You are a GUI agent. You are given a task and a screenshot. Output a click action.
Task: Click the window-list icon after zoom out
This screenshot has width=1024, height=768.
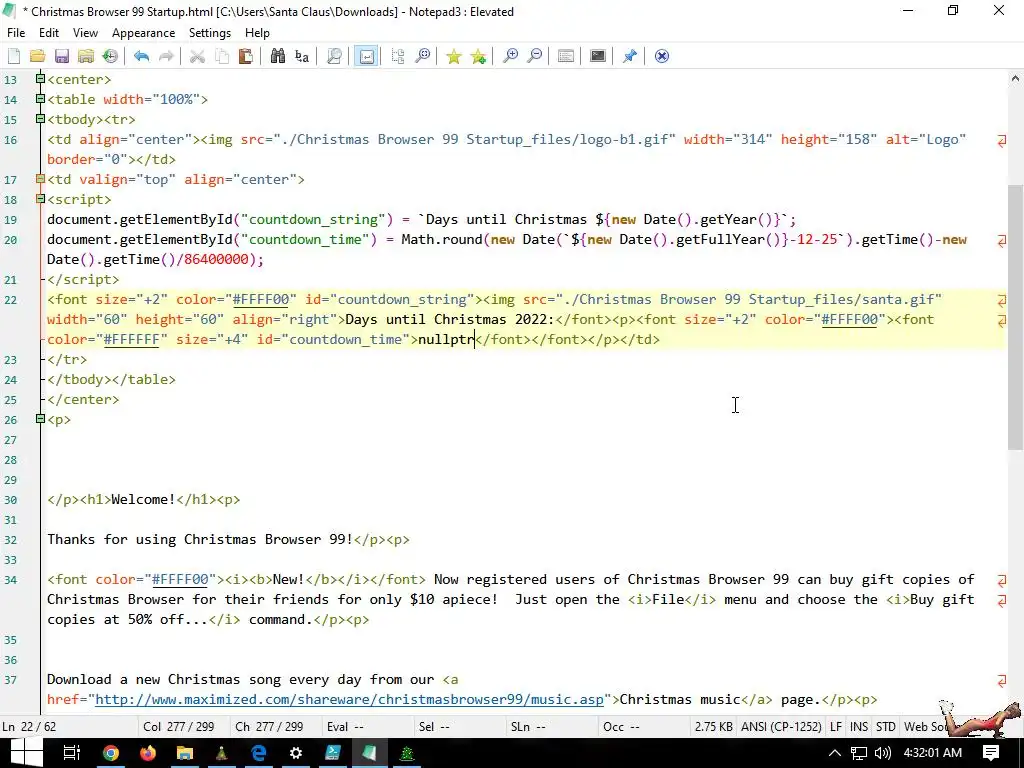pyautogui.click(x=566, y=56)
